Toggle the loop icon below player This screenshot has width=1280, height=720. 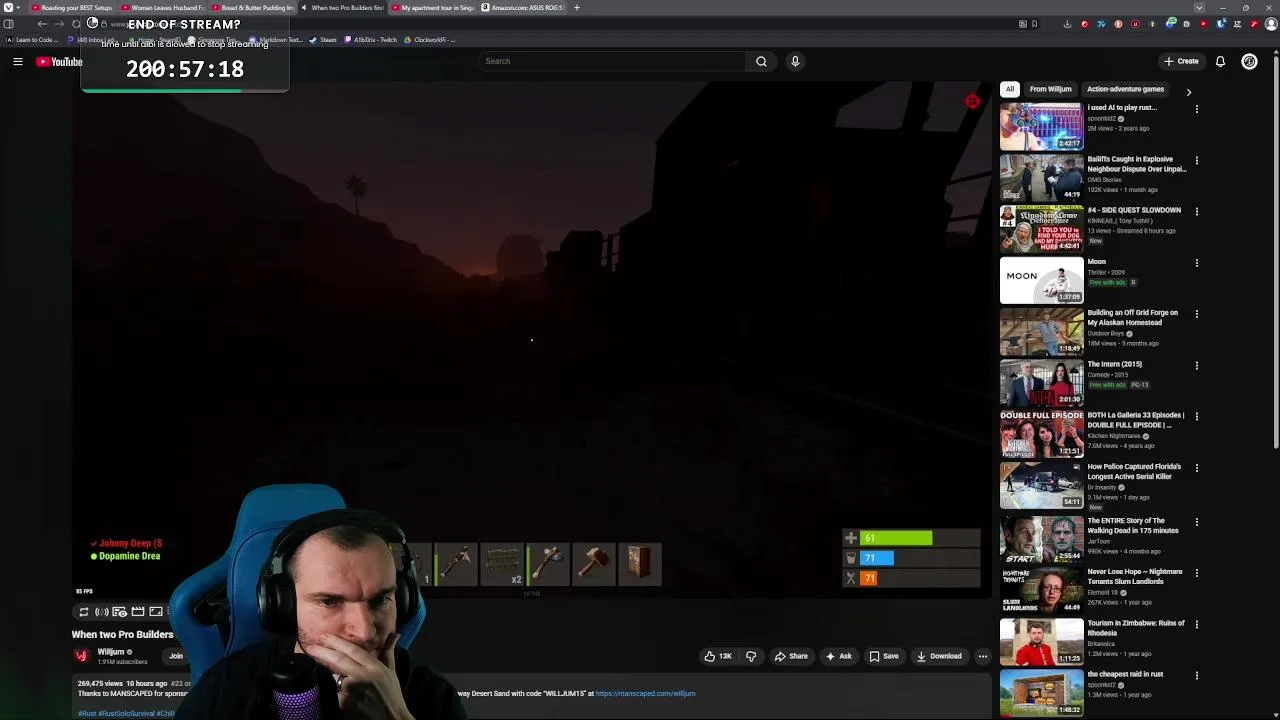coord(84,612)
